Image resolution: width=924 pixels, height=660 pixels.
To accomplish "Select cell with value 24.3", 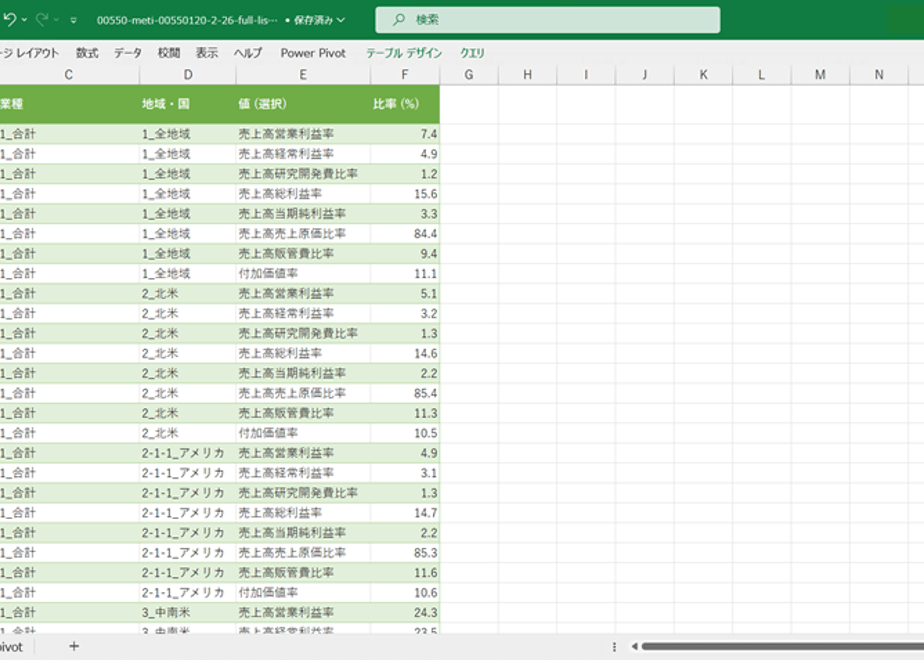I will [x=405, y=612].
